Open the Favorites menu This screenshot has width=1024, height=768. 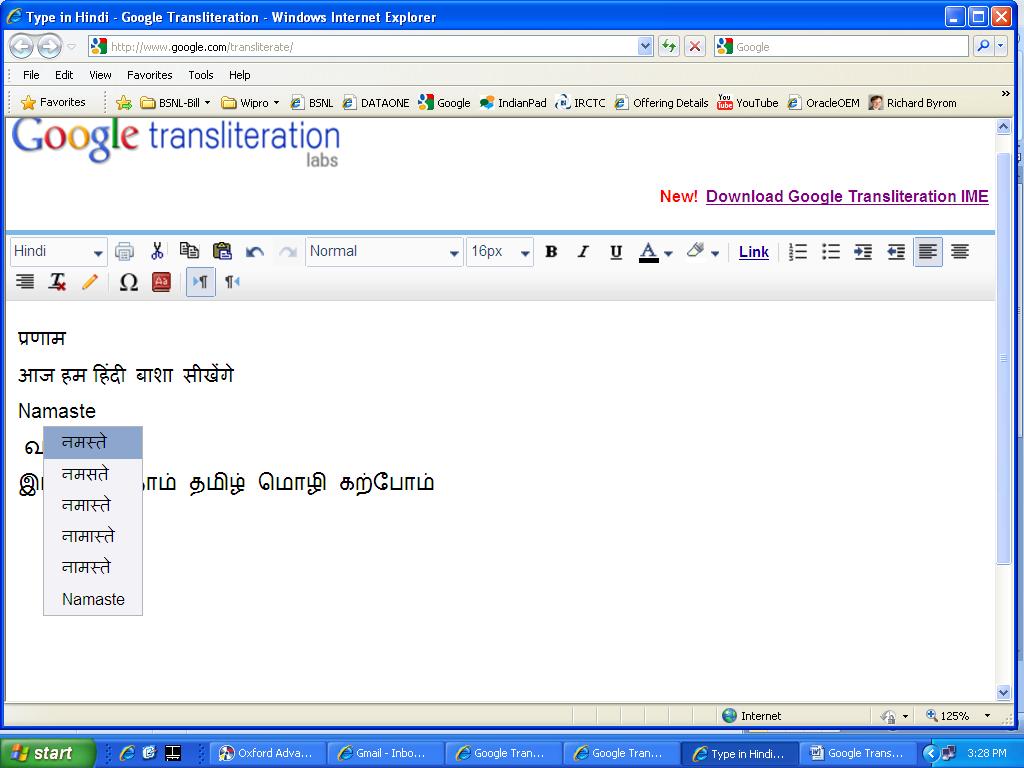point(150,74)
